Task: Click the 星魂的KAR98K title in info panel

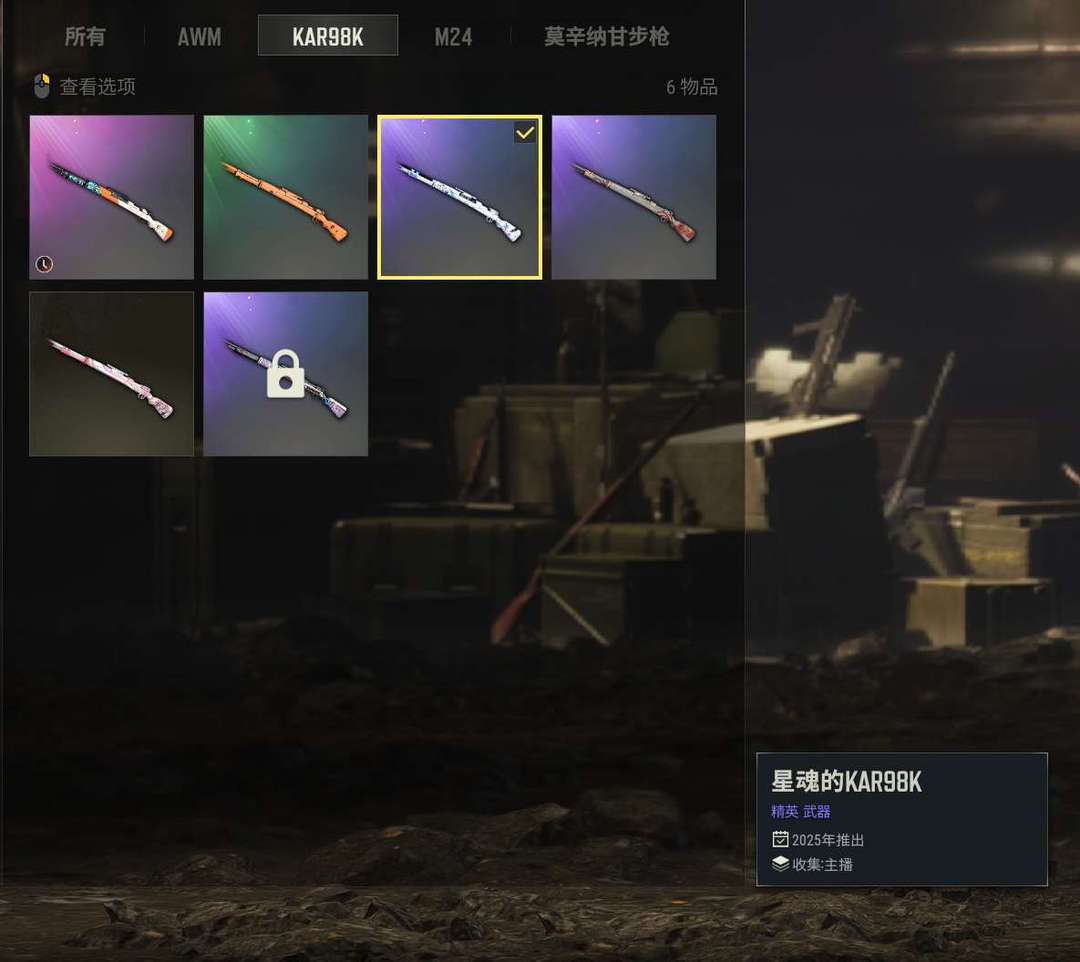Action: [846, 782]
